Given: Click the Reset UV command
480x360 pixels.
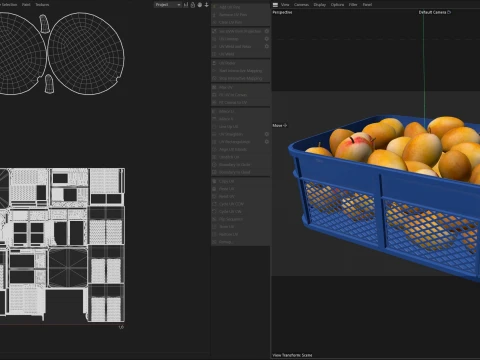Looking at the screenshot, I should point(241,196).
